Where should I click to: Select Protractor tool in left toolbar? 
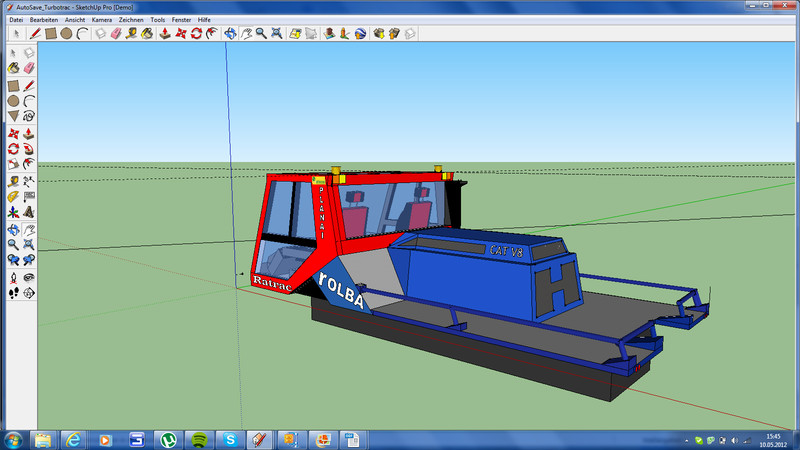click(x=13, y=197)
